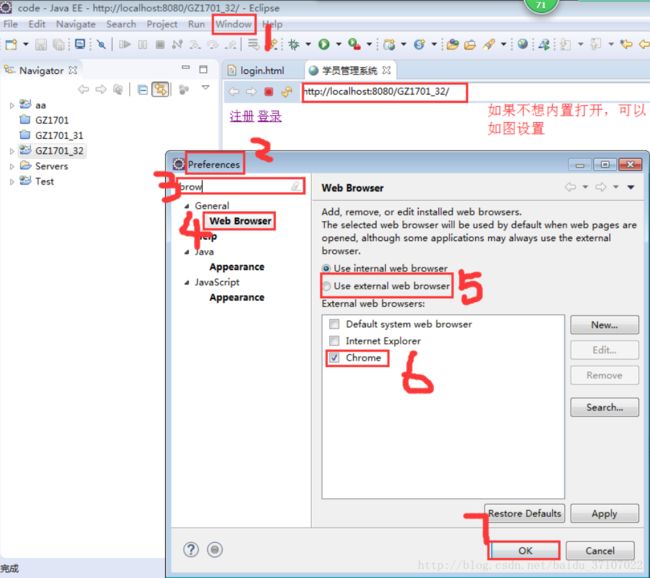This screenshot has height=578, width=650.
Task: Click the red Stop loading icon
Action: point(269,92)
